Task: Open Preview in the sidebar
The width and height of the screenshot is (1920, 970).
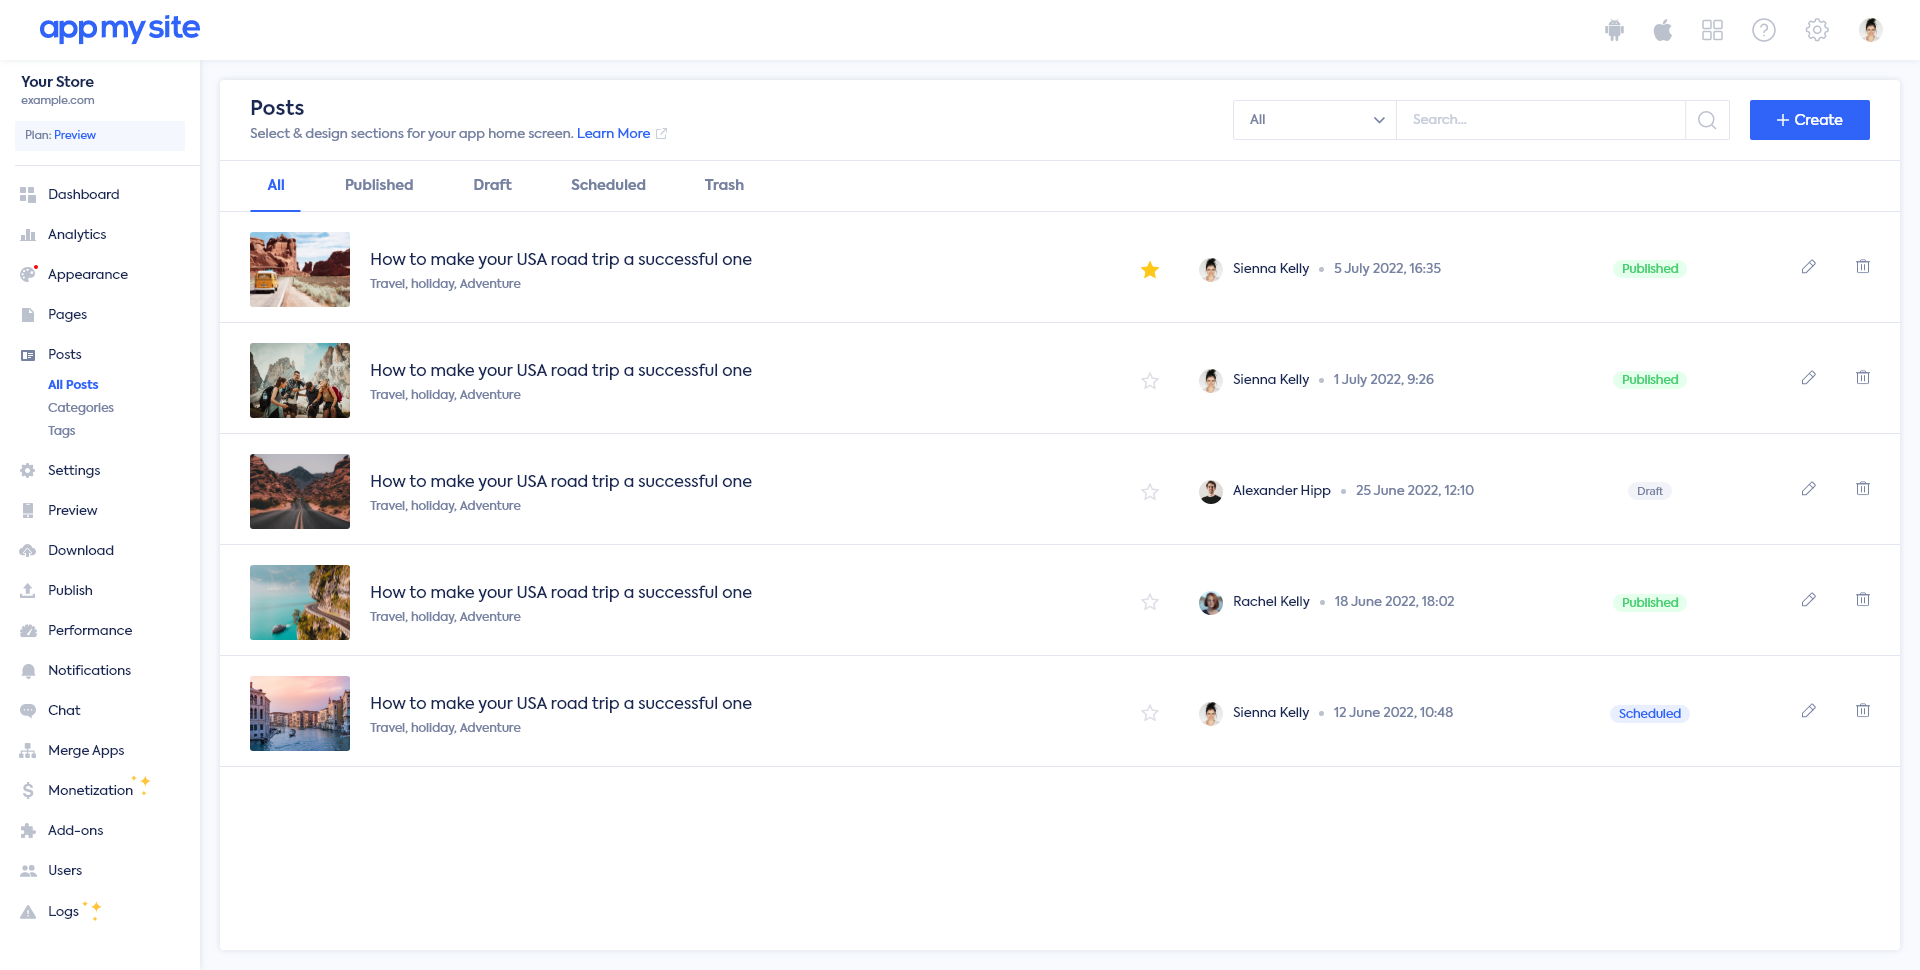Action: (73, 510)
